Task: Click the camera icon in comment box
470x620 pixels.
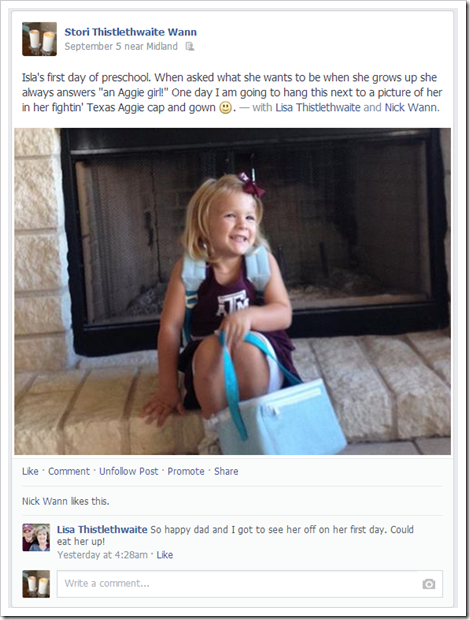Action: 428,584
